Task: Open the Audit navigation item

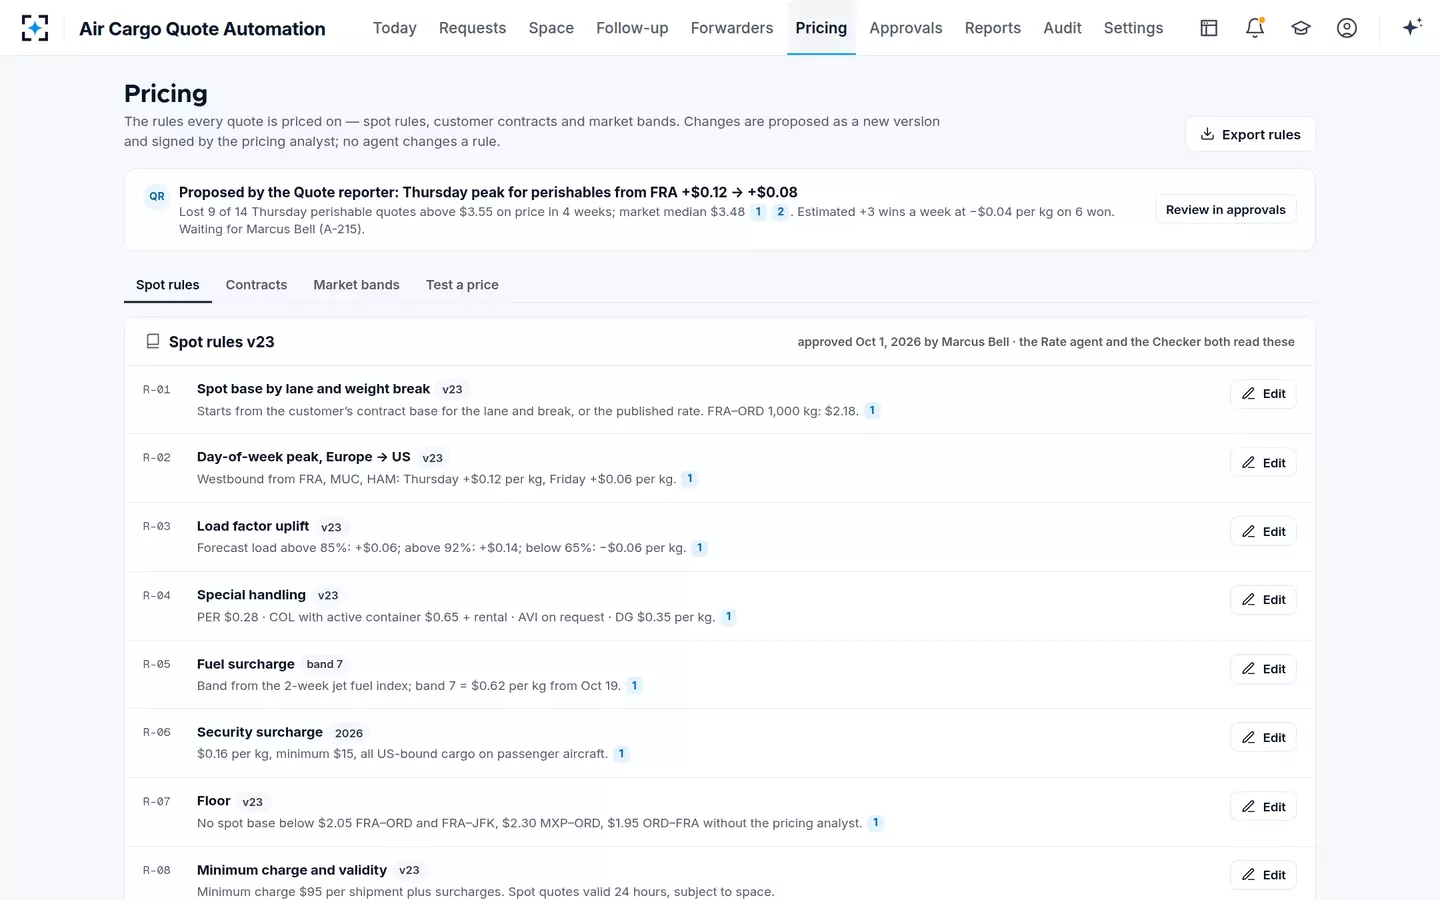Action: point(1062,28)
